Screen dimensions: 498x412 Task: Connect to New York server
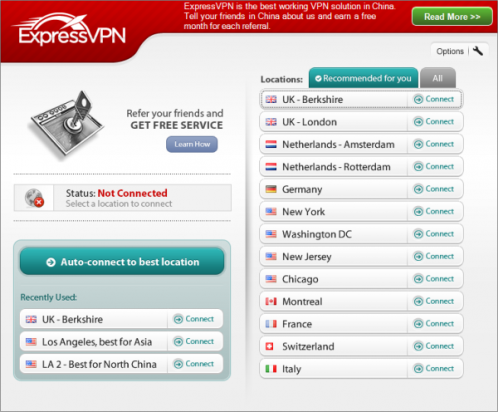pos(434,211)
